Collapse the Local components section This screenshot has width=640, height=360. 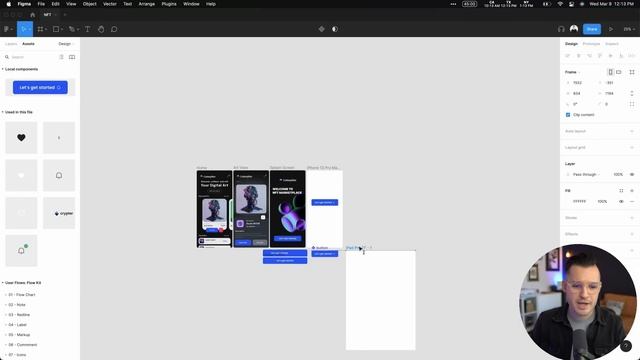click(x=3, y=69)
